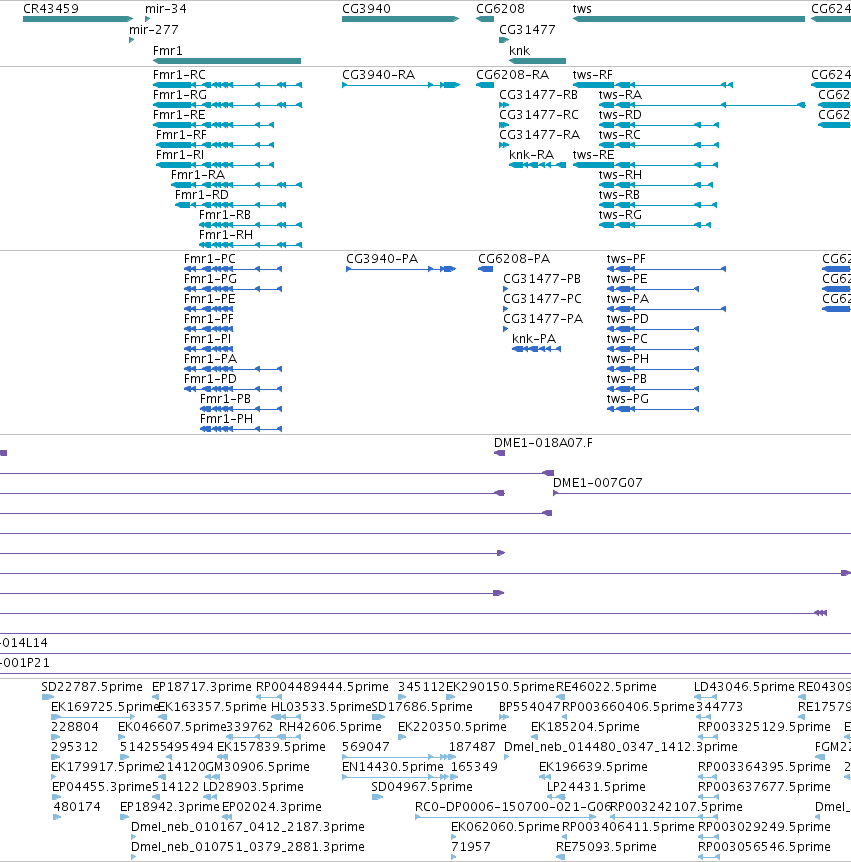Image resolution: width=851 pixels, height=862 pixels.
Task: Select protein label tws-PG
Action: point(628,399)
